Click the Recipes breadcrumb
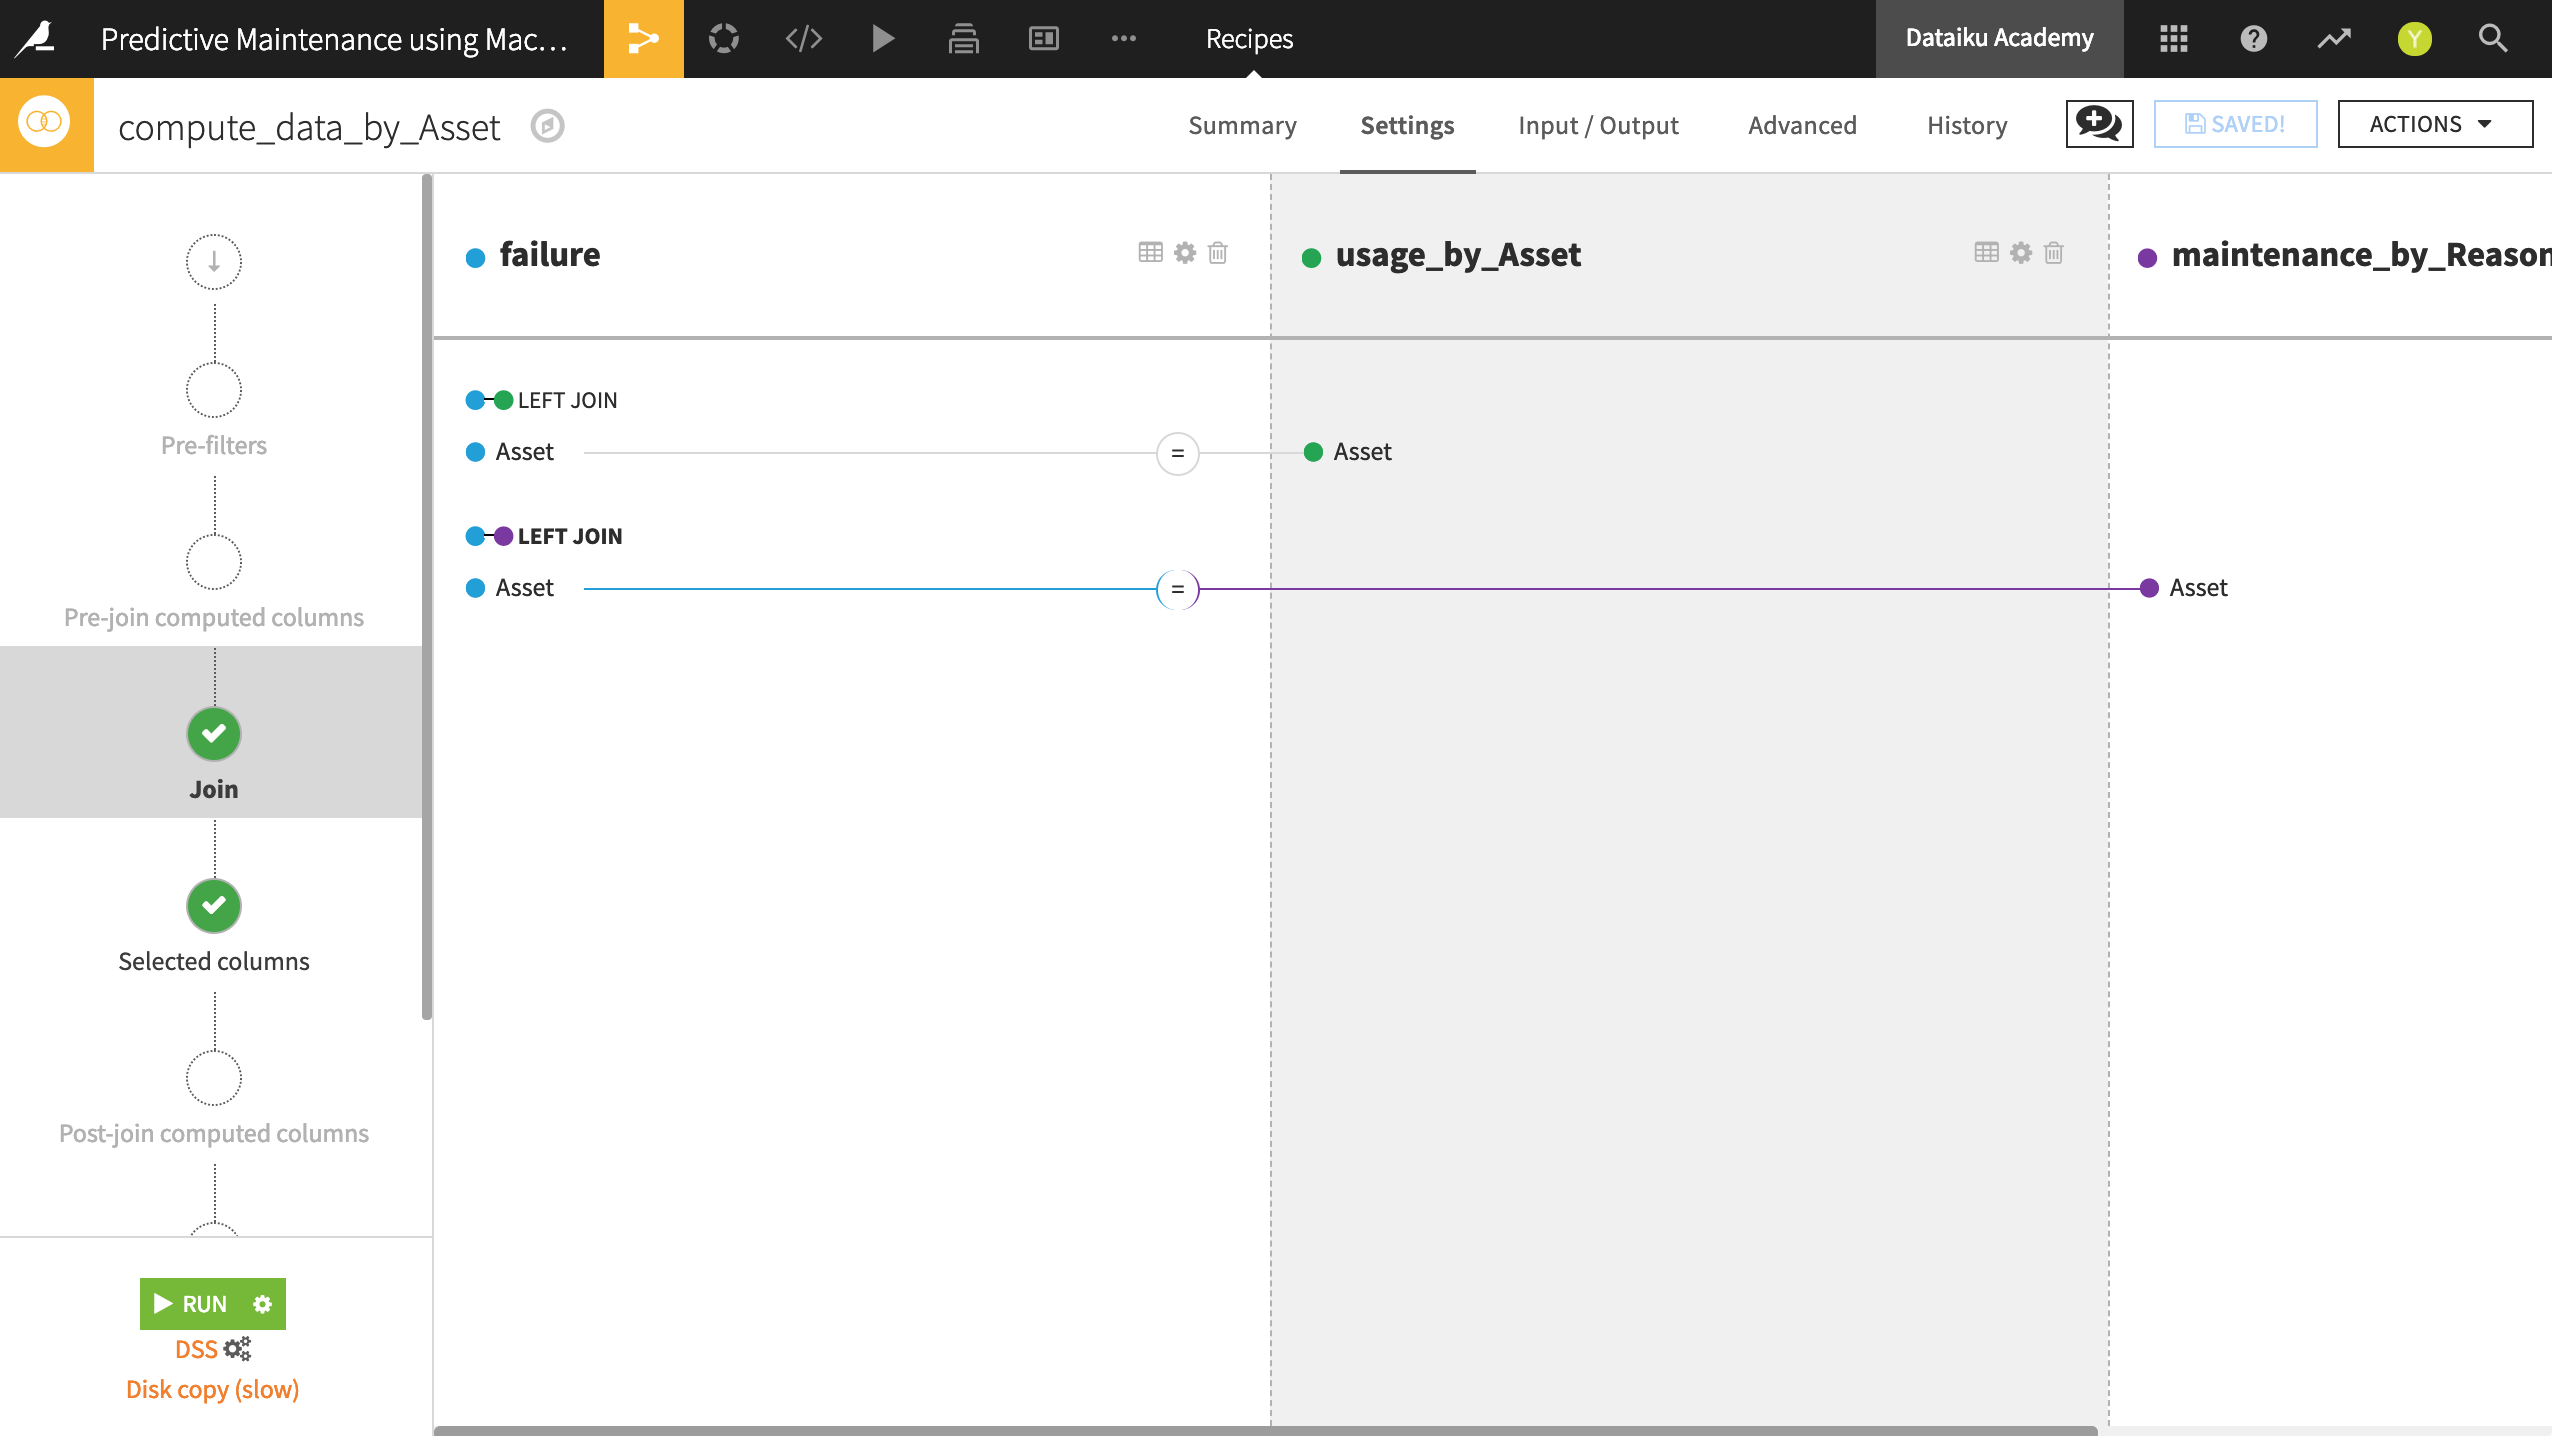 click(x=1249, y=39)
